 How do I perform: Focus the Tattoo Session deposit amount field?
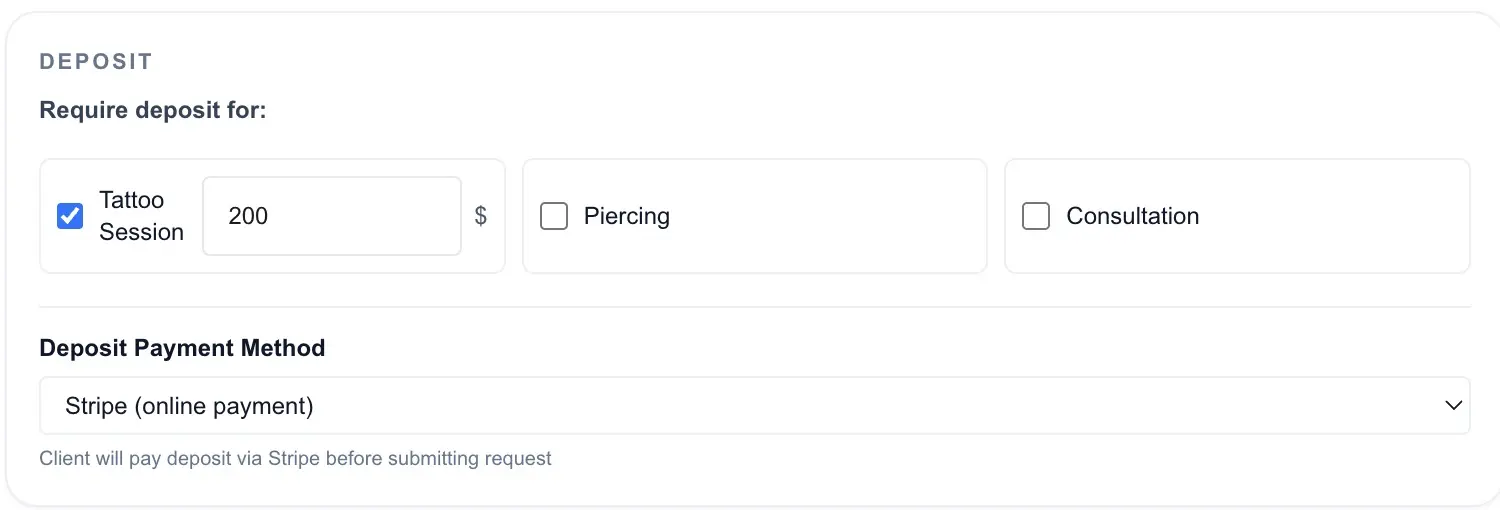pos(332,216)
